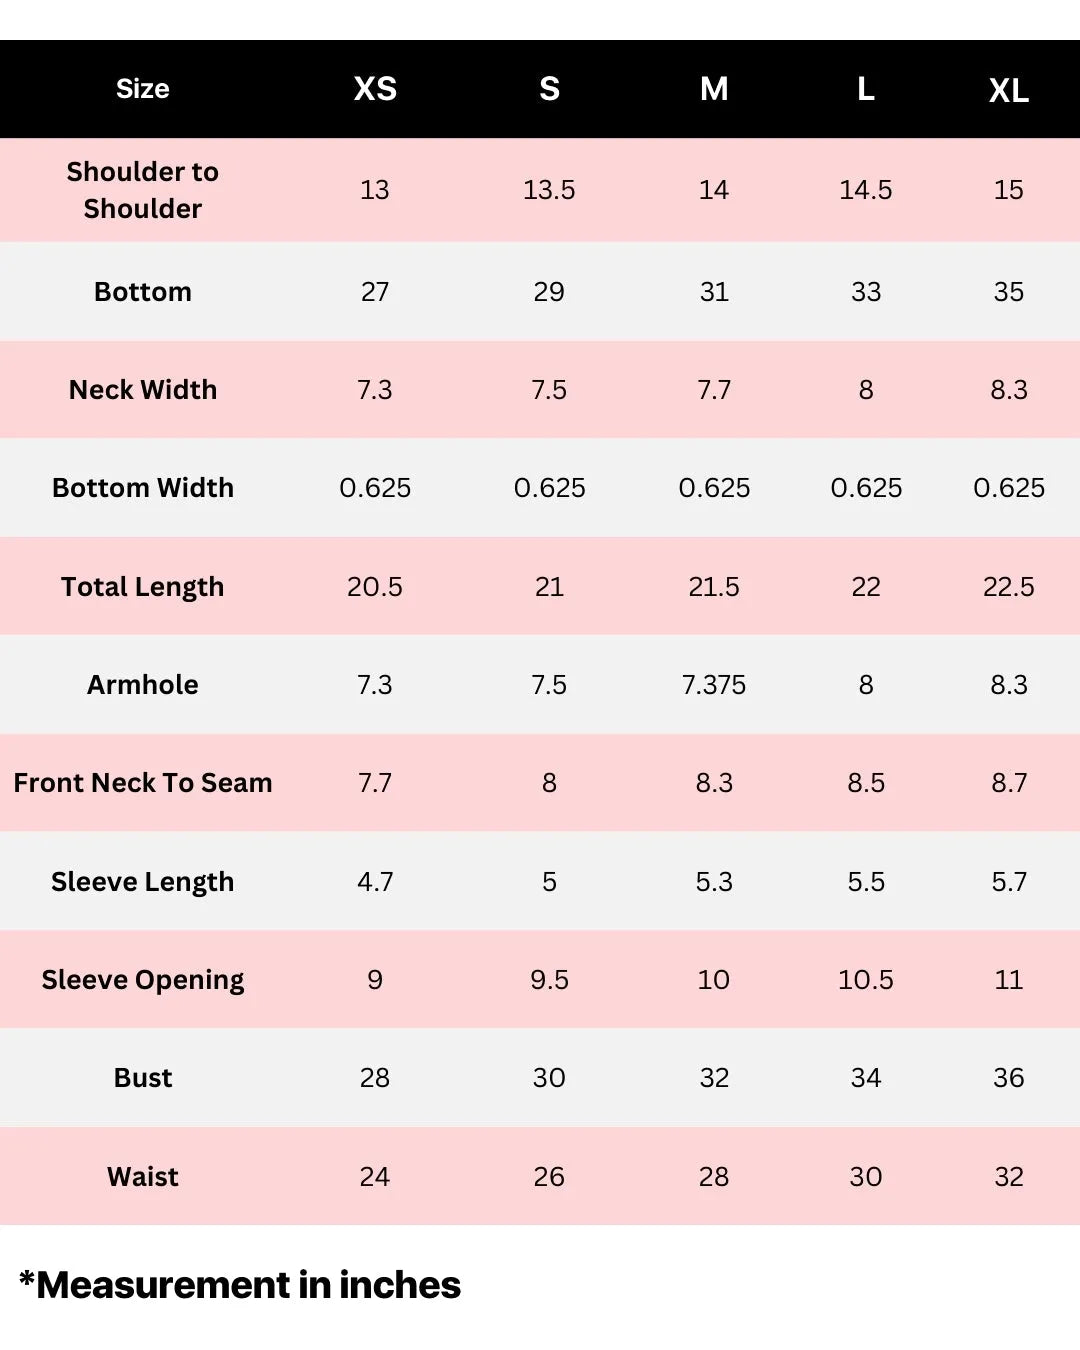1080x1350 pixels.
Task: Select the XL size header
Action: (1008, 91)
